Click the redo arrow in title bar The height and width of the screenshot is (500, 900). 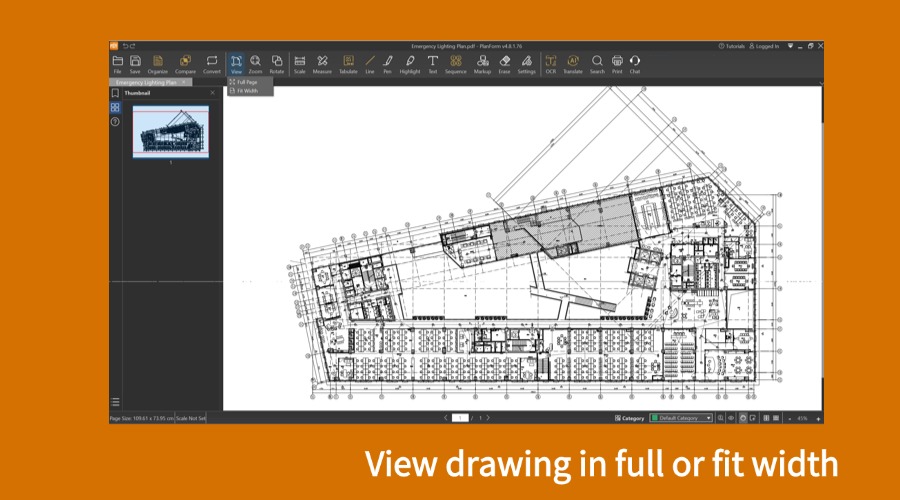(133, 46)
